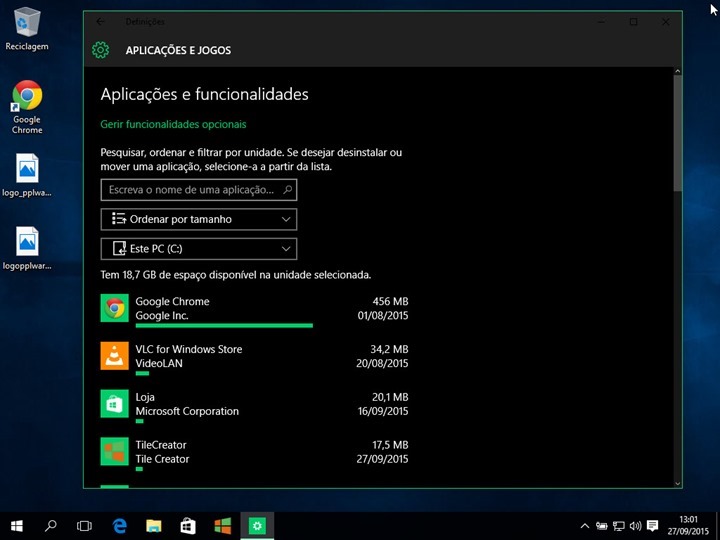Open Microsoft Edge from the taskbar
Viewport: 720px width, 540px height.
pyautogui.click(x=120, y=525)
